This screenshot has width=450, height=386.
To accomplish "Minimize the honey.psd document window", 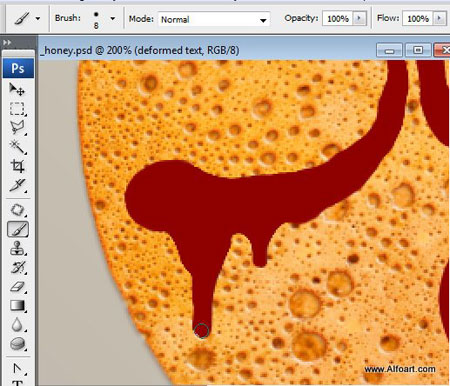I will point(389,51).
